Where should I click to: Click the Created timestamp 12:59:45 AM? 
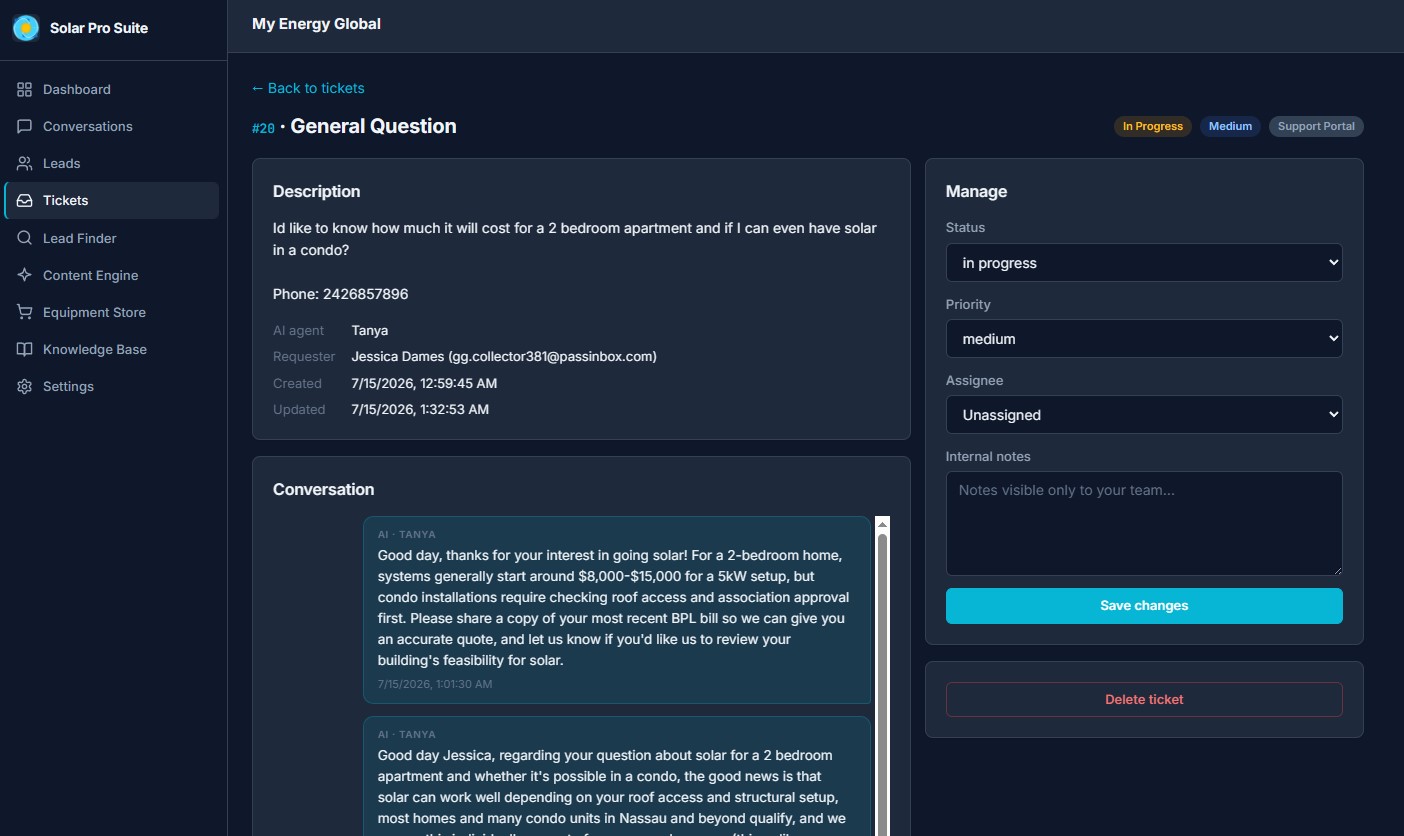pos(424,383)
